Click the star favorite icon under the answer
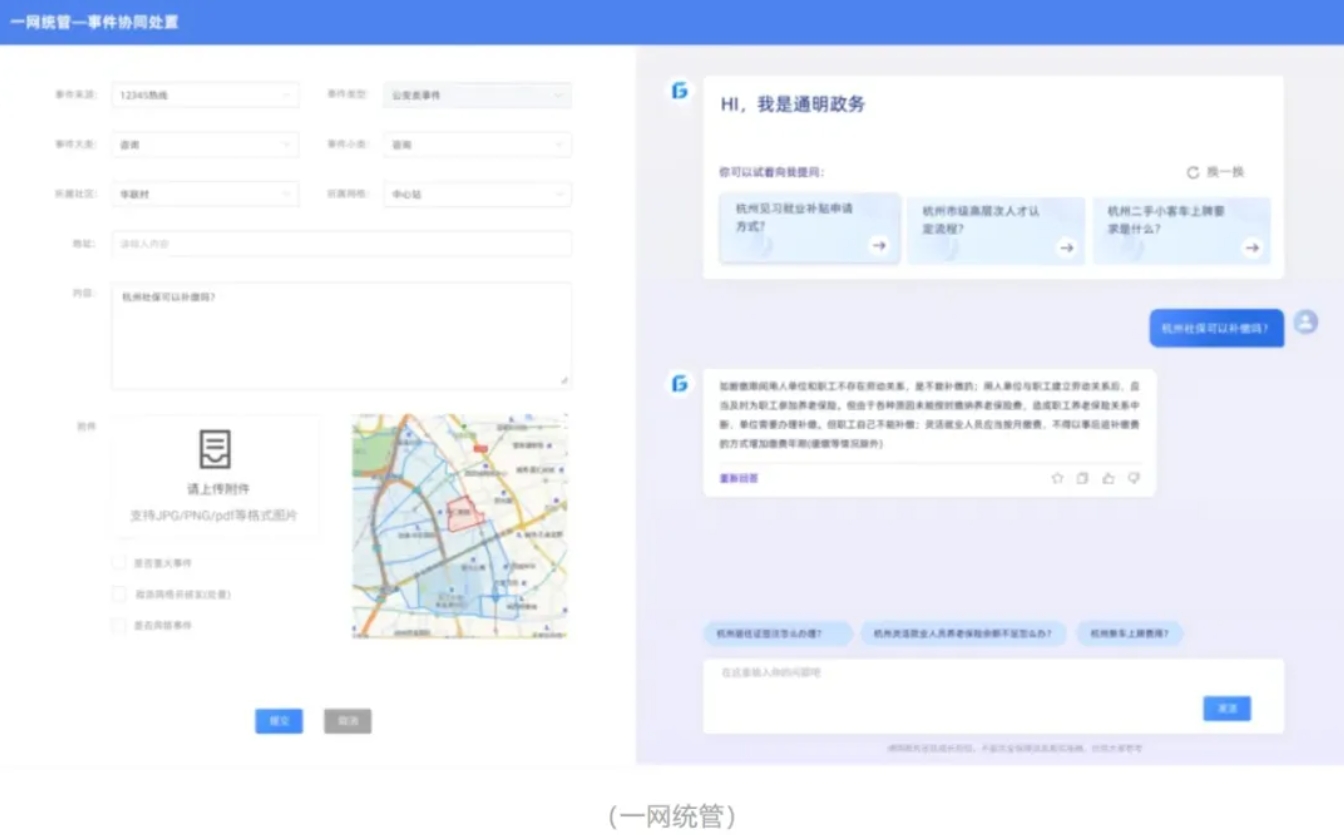 [x=1057, y=479]
